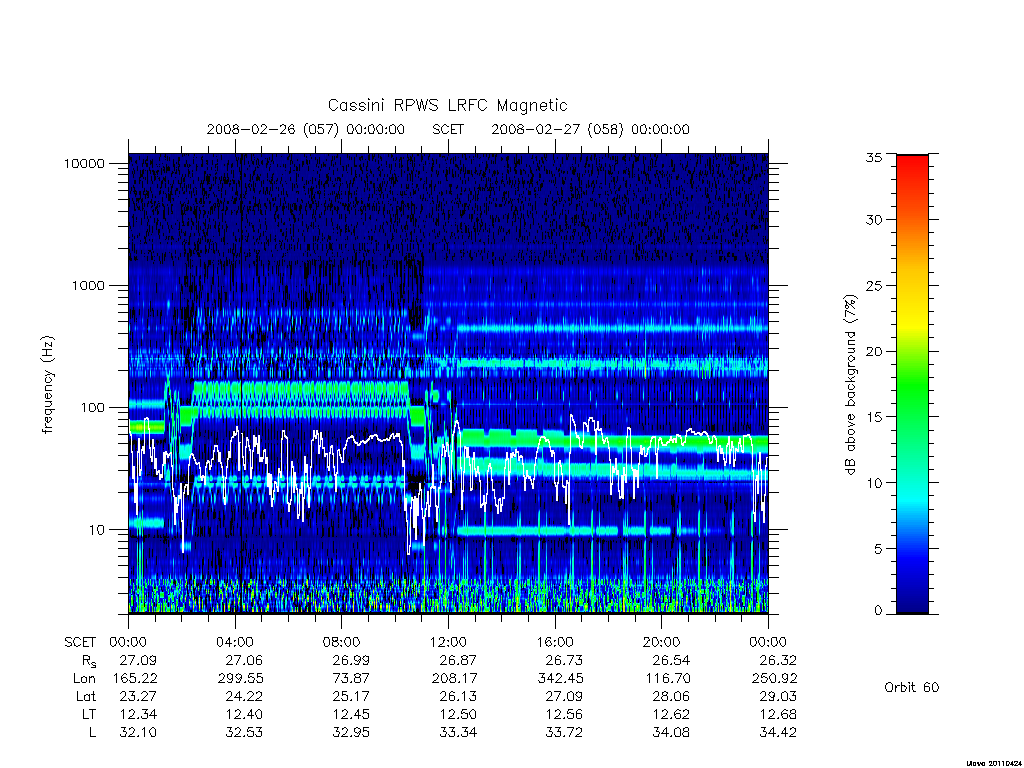Screen dimensions: 1024x768
Task: Click the 'L' row label
Action: [92, 732]
